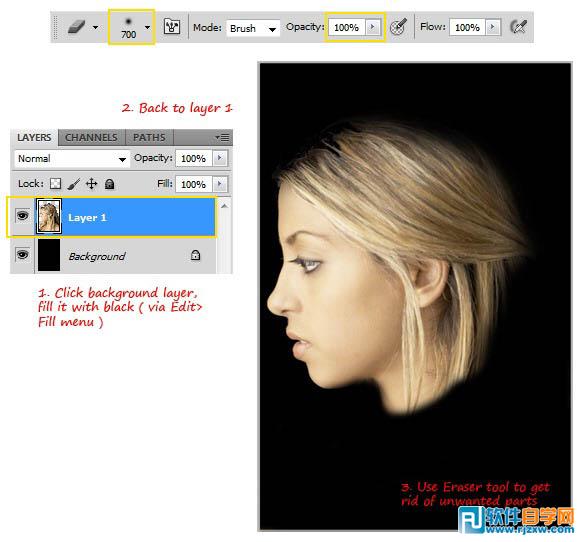Viewport: 582px width, 542px height.
Task: Enable tablet pressure for opacity icon
Action: [x=399, y=27]
